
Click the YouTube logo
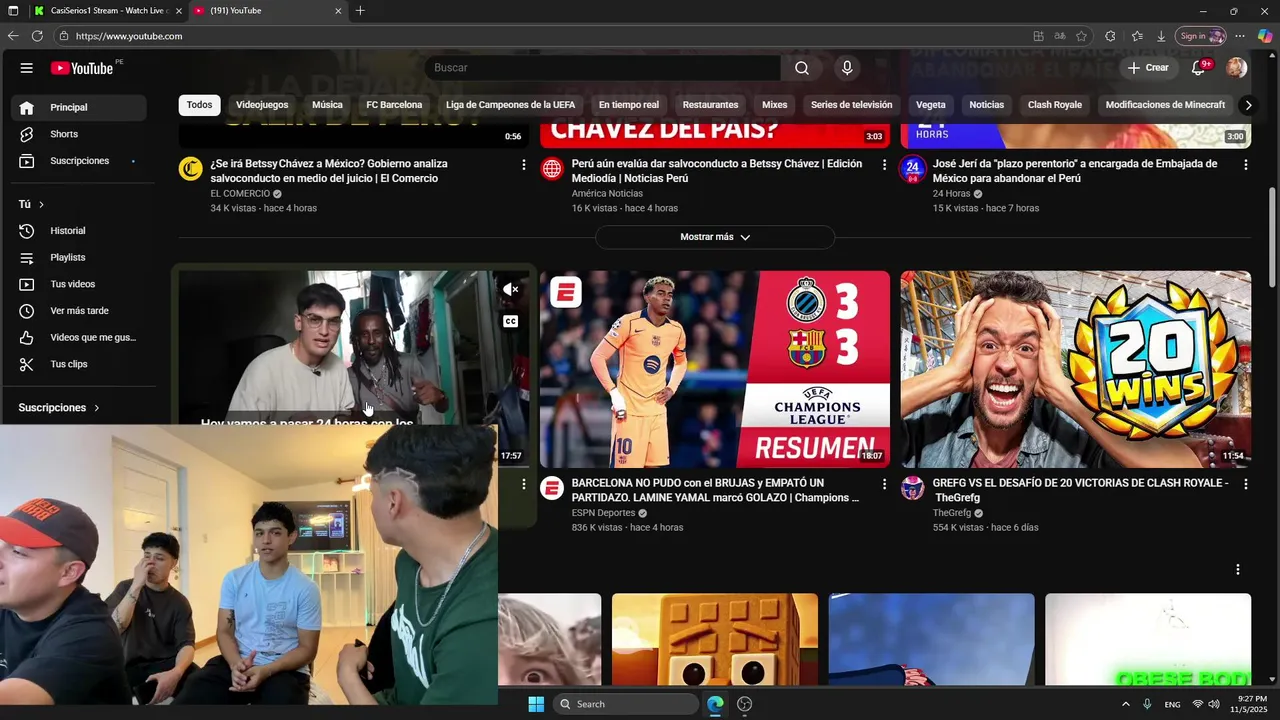point(82,68)
